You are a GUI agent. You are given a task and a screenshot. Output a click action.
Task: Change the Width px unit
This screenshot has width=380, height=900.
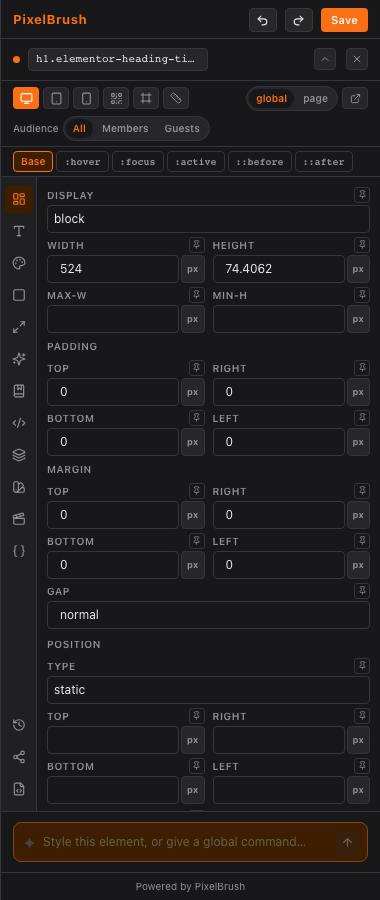[193, 269]
